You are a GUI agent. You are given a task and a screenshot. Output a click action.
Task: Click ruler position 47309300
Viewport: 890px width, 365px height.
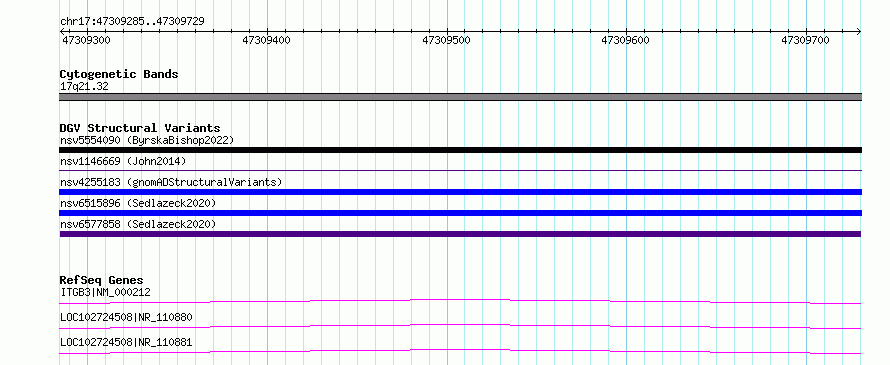point(86,40)
